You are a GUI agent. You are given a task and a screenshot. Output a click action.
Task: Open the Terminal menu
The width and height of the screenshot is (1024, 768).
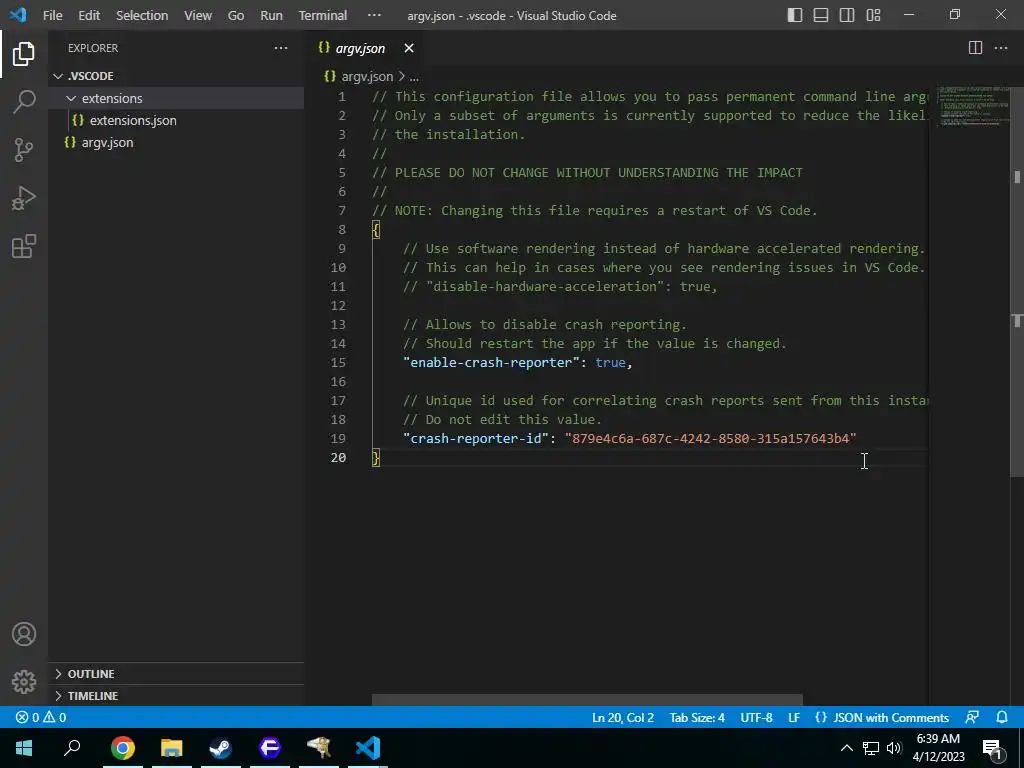coord(323,15)
